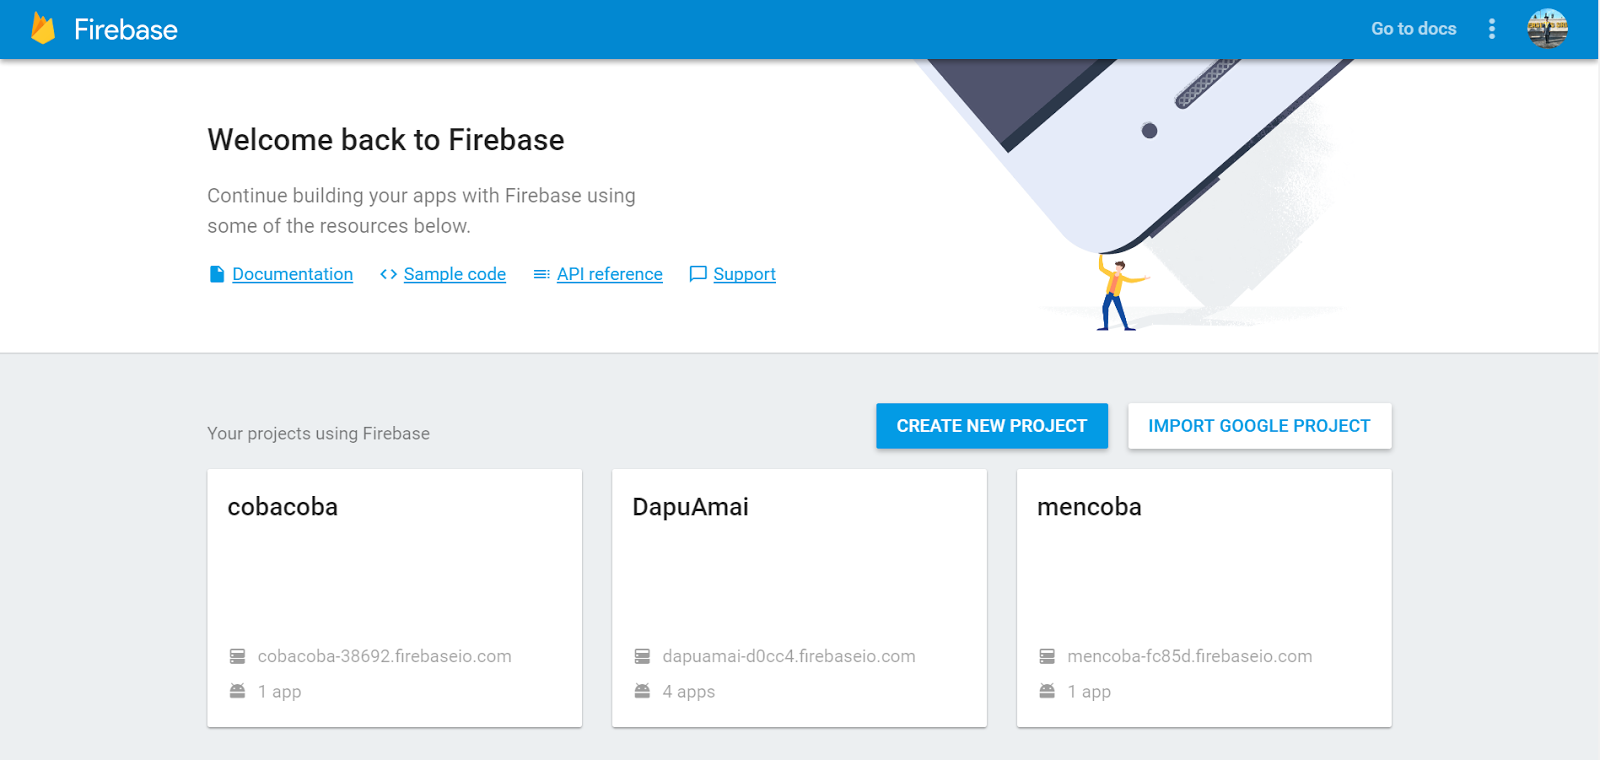Open the Documentation link

click(292, 273)
